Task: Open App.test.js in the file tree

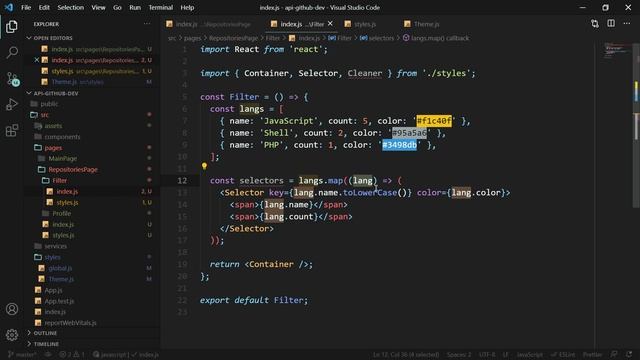Action: 59,301
